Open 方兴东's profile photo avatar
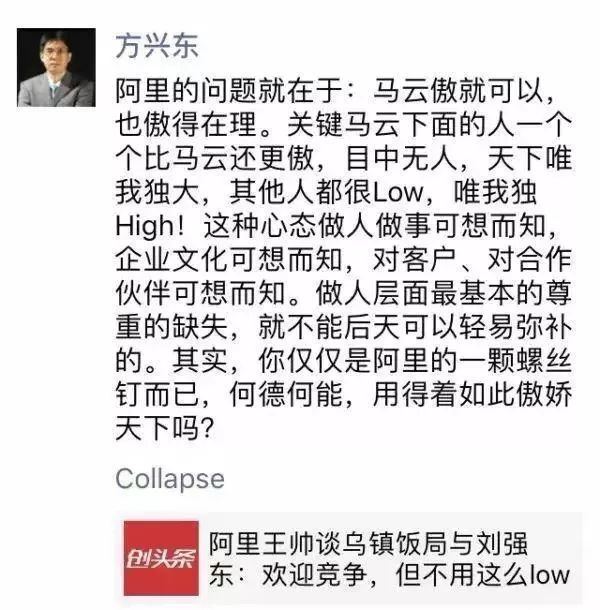Screen dimensions: 600x610 [x=56, y=67]
